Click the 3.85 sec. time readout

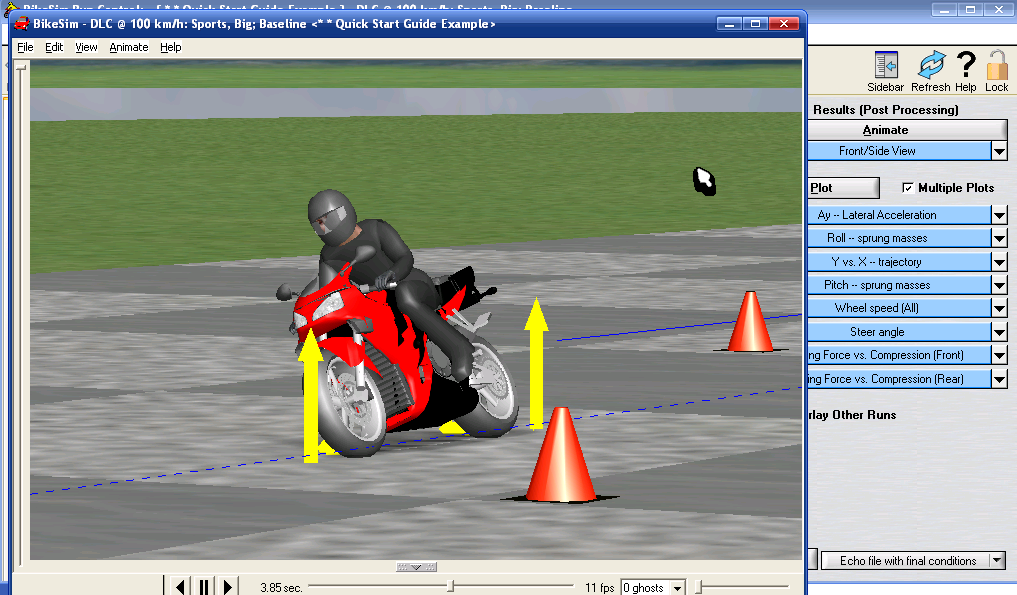click(x=281, y=588)
